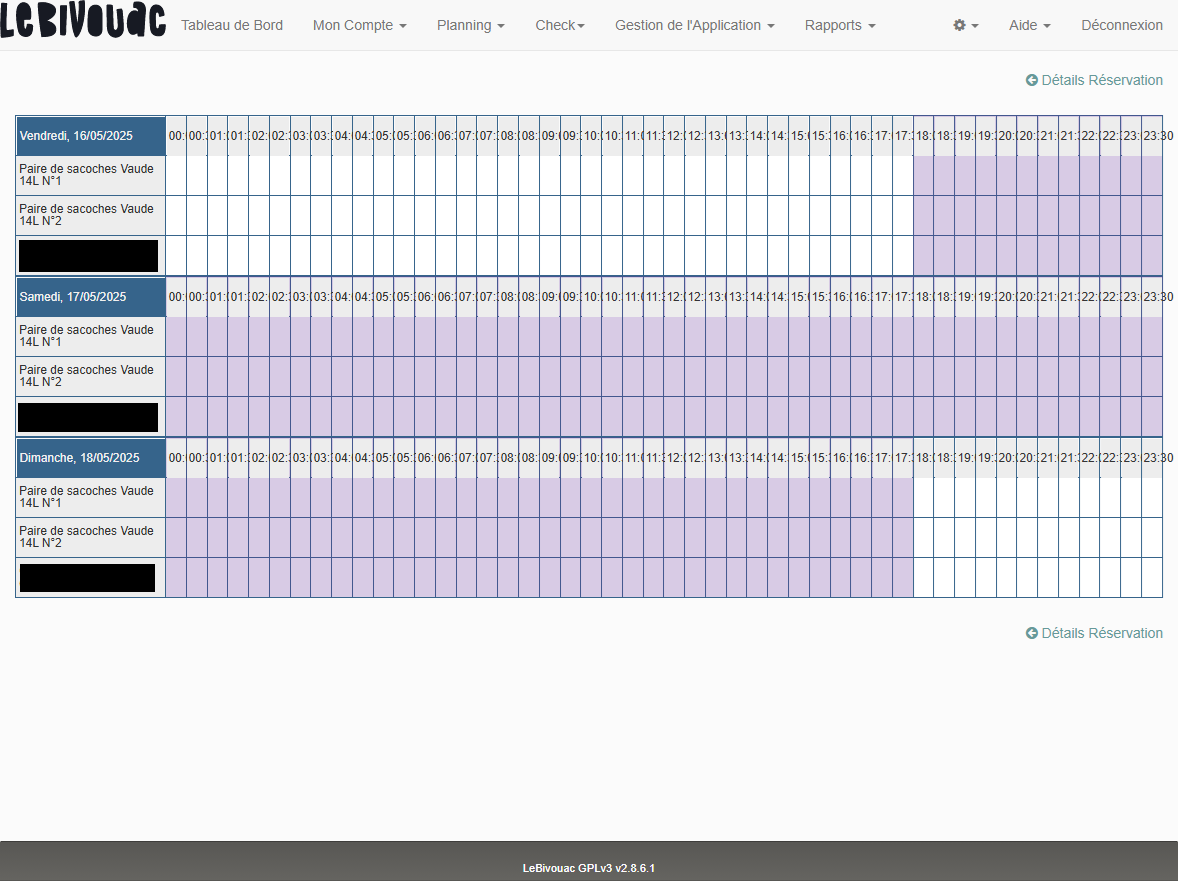Go to Tableau de Bord
The image size is (1178, 881).
[232, 25]
